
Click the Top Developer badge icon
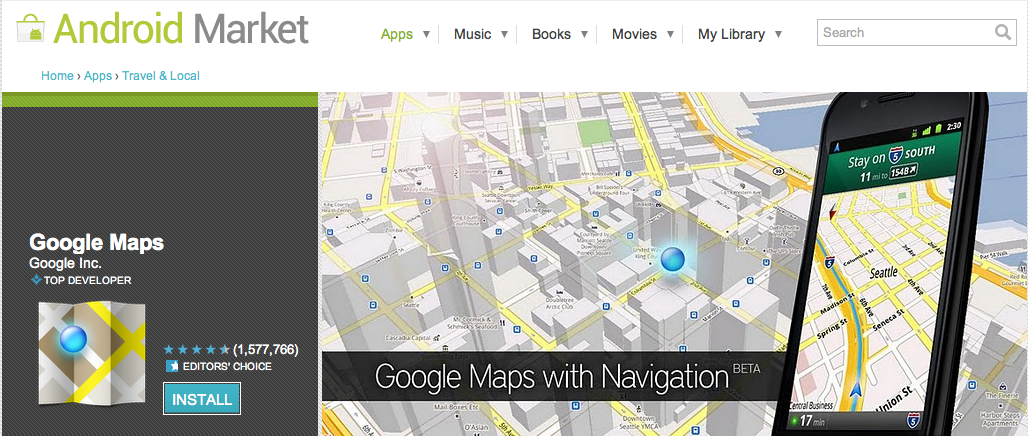click(36, 281)
